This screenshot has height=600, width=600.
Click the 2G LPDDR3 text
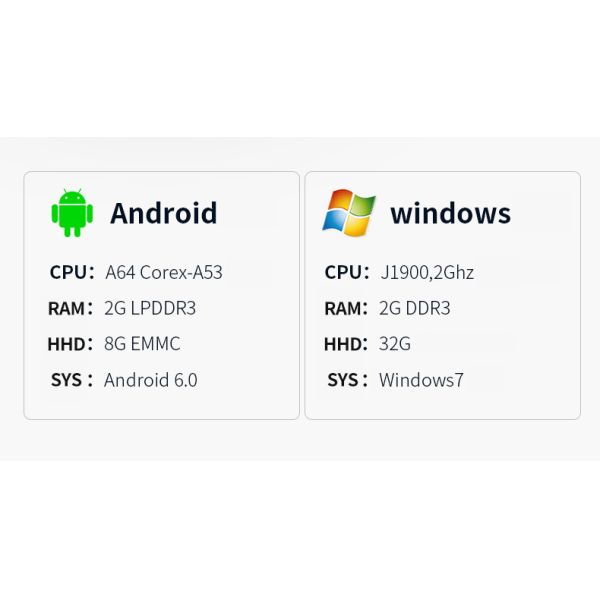[150, 308]
